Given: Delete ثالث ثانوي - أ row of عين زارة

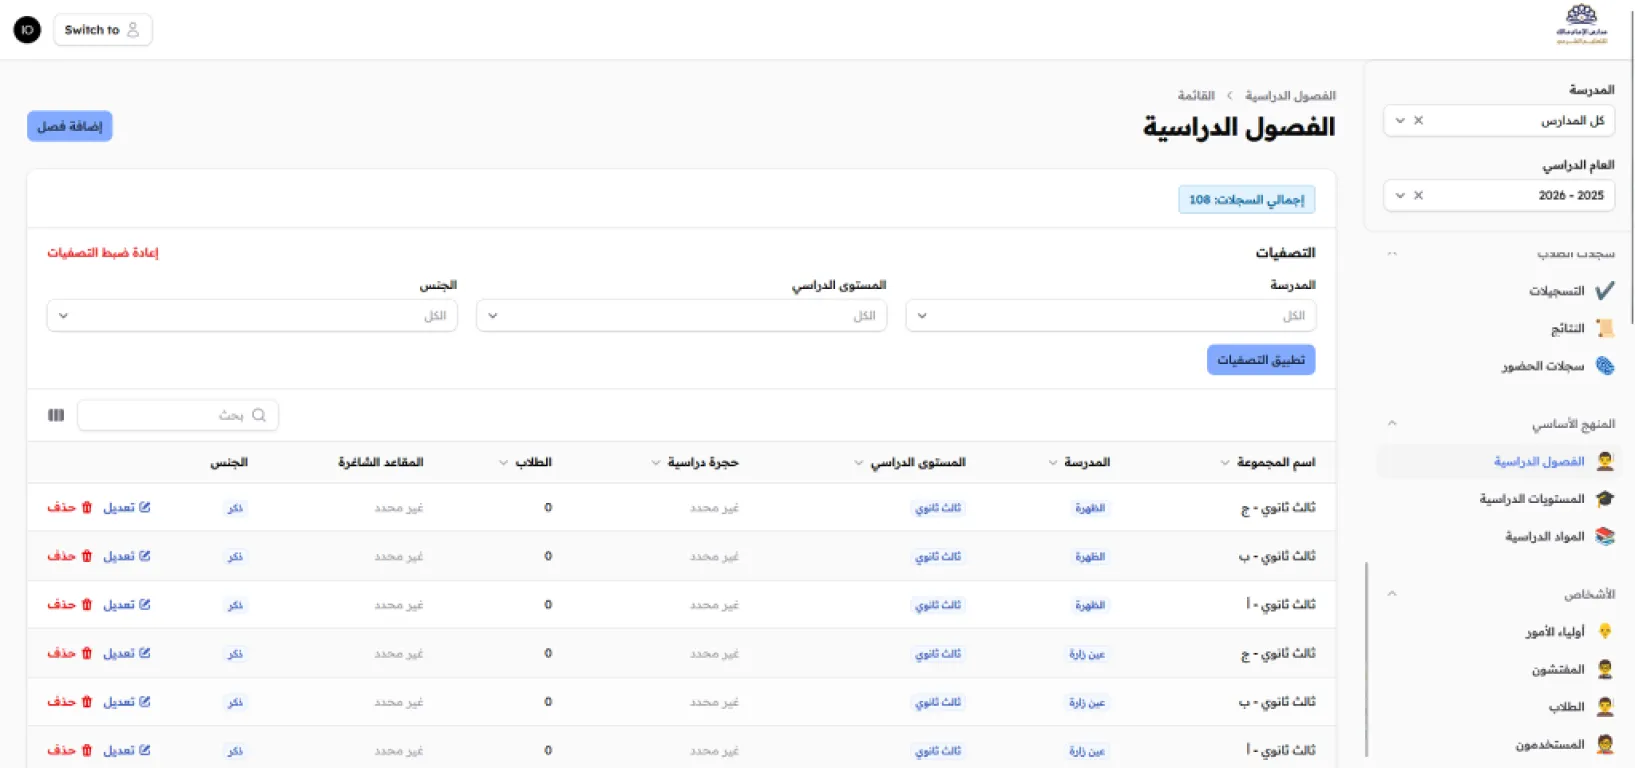Looking at the screenshot, I should 71,750.
